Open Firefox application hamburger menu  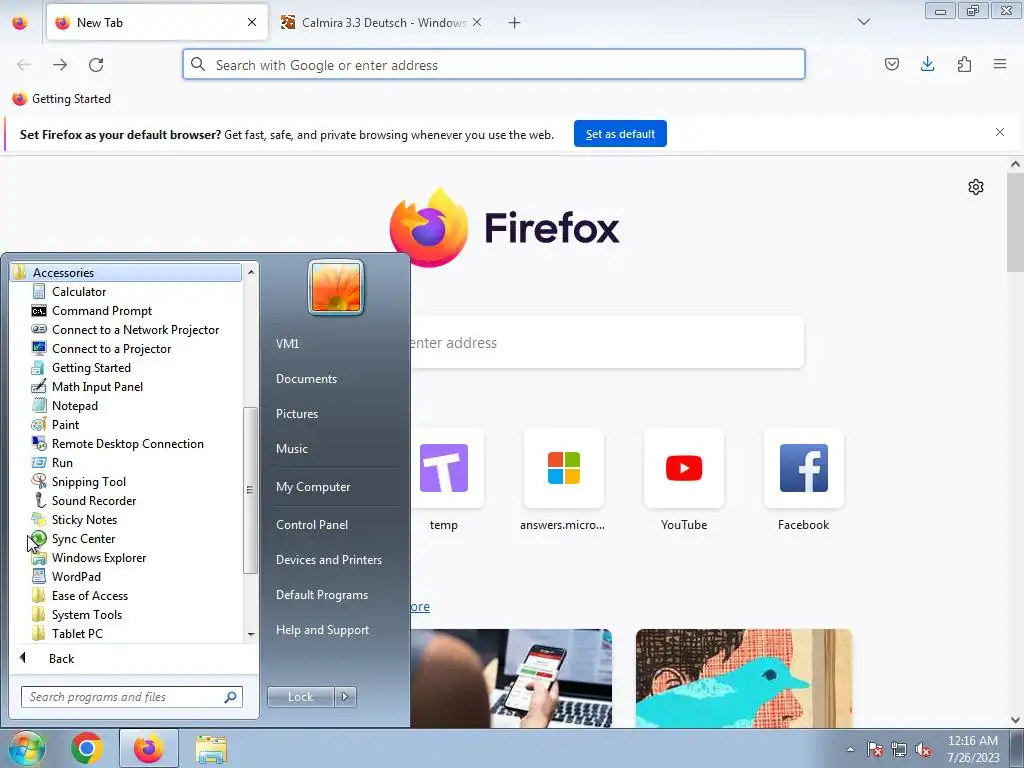(x=1000, y=64)
